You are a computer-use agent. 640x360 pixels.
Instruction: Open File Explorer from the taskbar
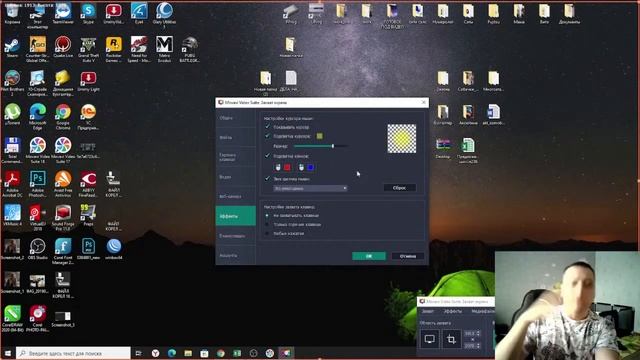pos(188,353)
